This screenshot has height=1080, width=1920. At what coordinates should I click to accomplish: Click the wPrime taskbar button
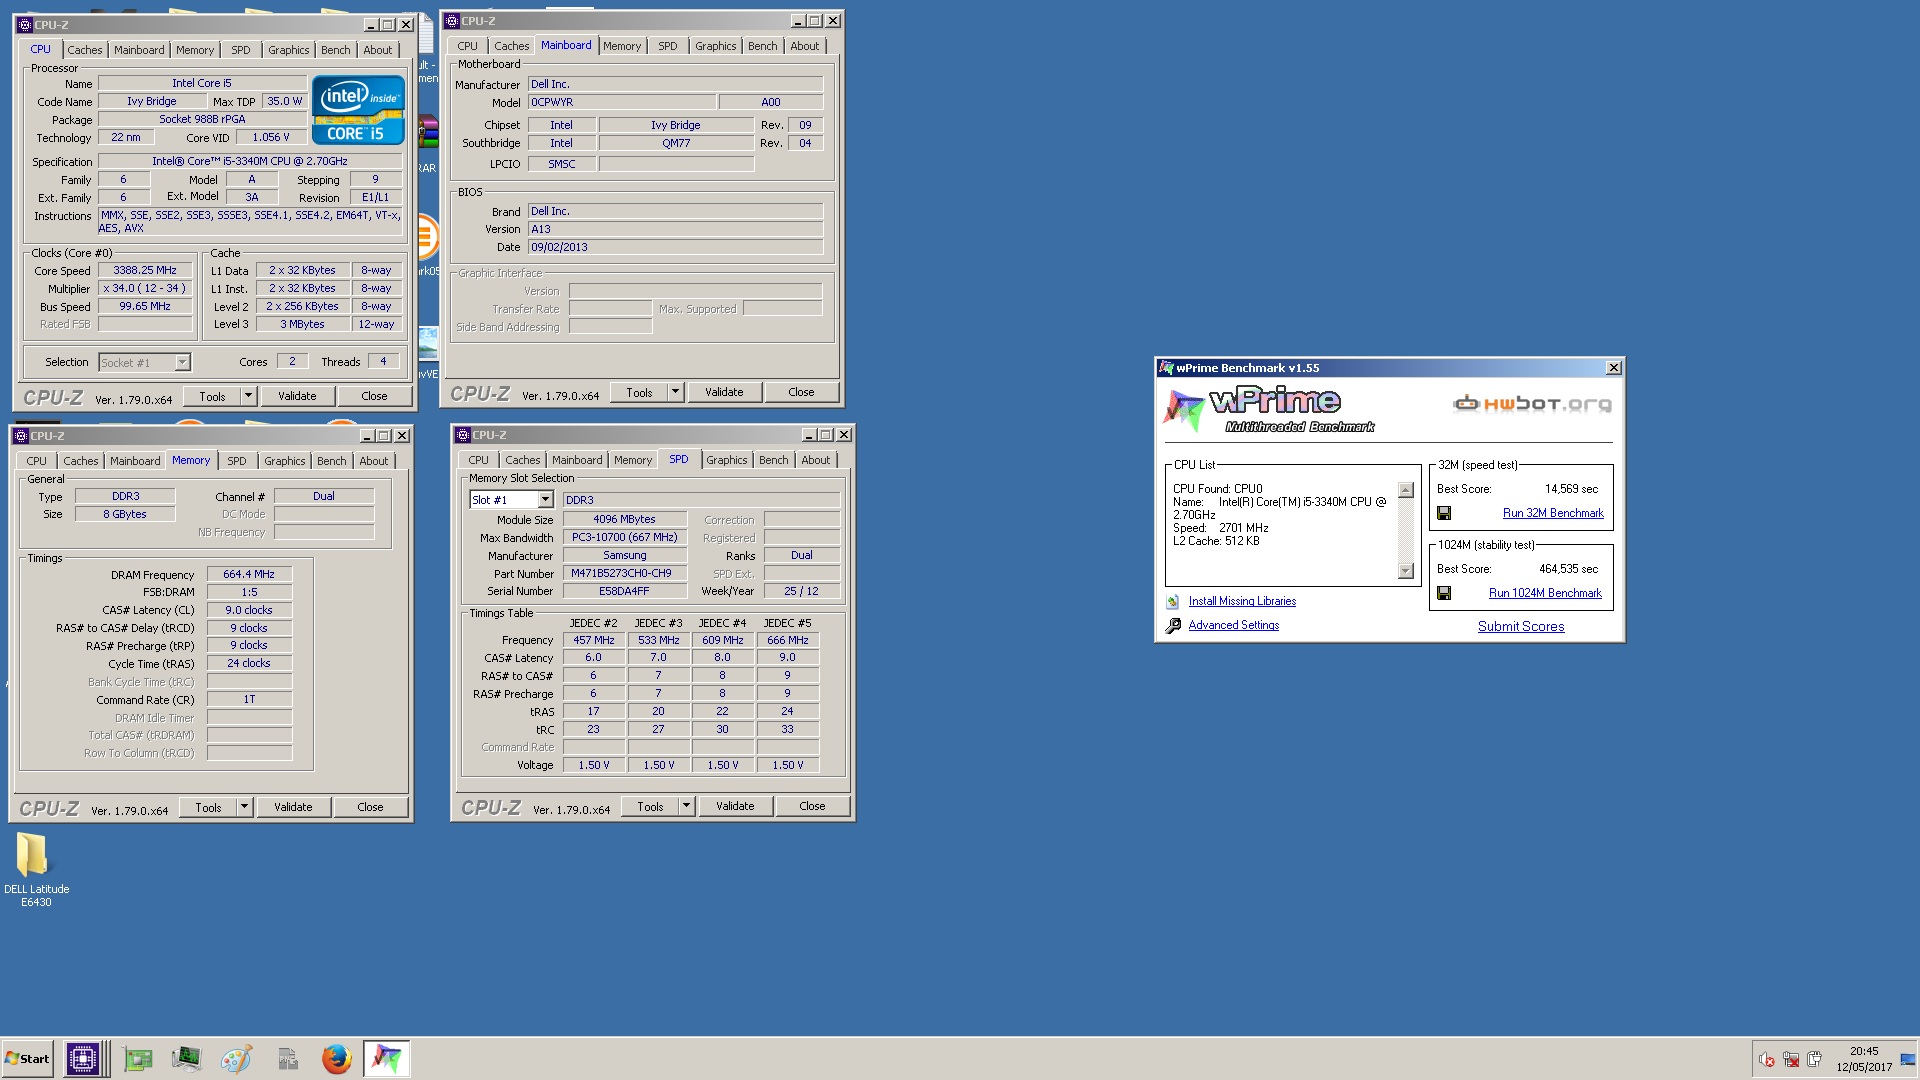[x=386, y=1058]
